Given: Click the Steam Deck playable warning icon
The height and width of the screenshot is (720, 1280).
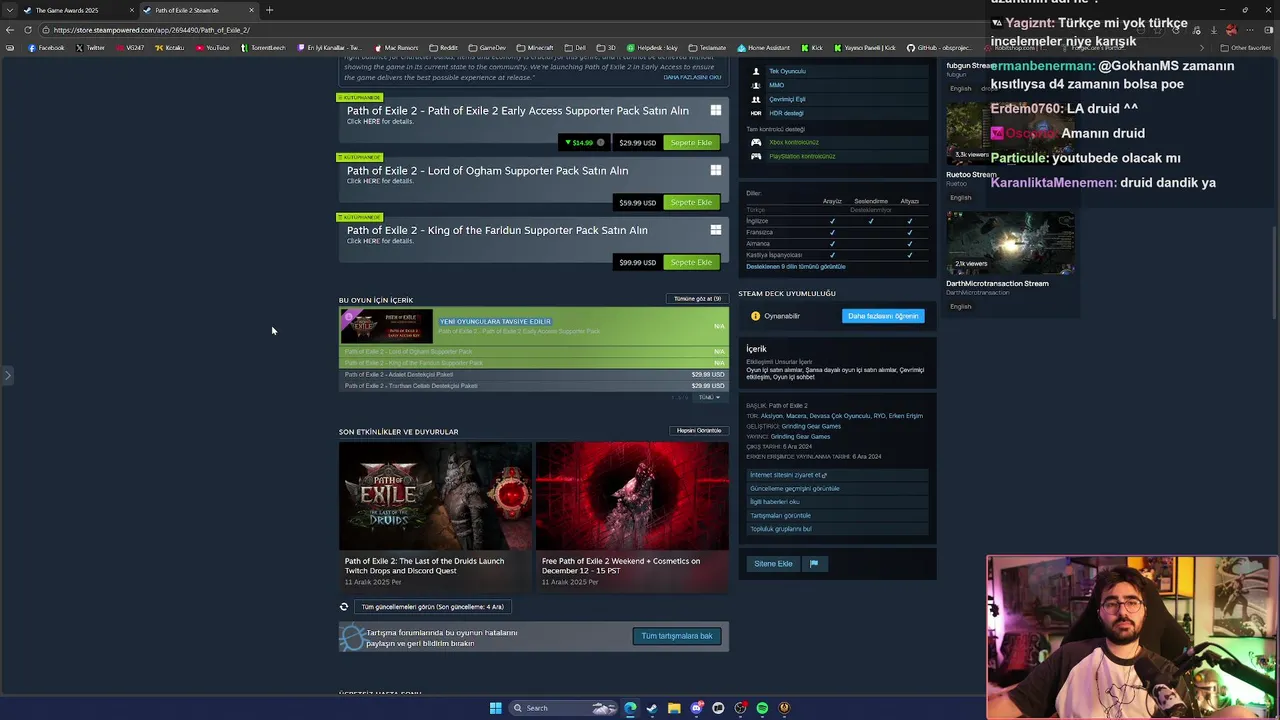Looking at the screenshot, I should [755, 316].
